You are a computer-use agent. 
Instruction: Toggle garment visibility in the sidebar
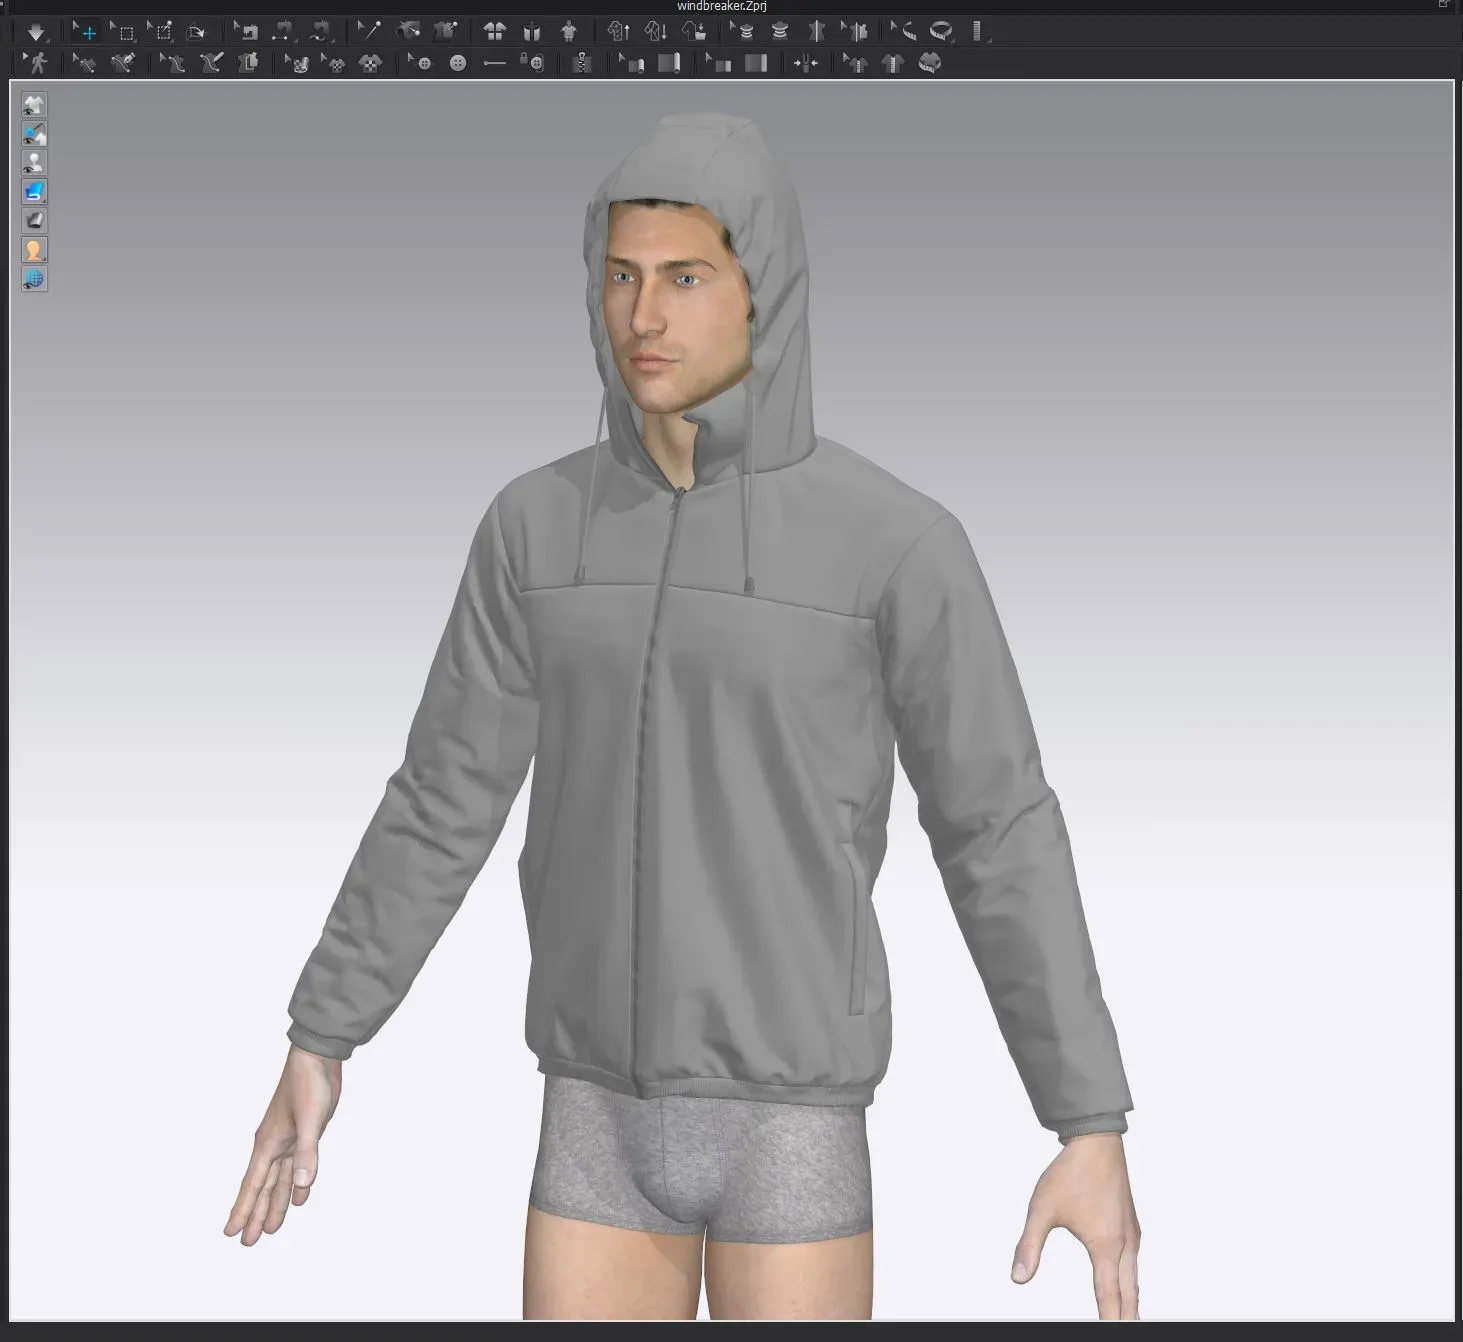pyautogui.click(x=34, y=105)
